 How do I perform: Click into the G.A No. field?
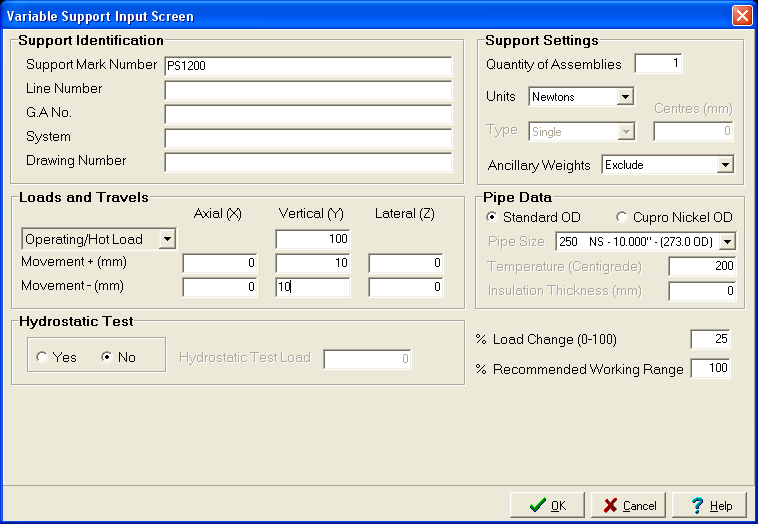[308, 114]
